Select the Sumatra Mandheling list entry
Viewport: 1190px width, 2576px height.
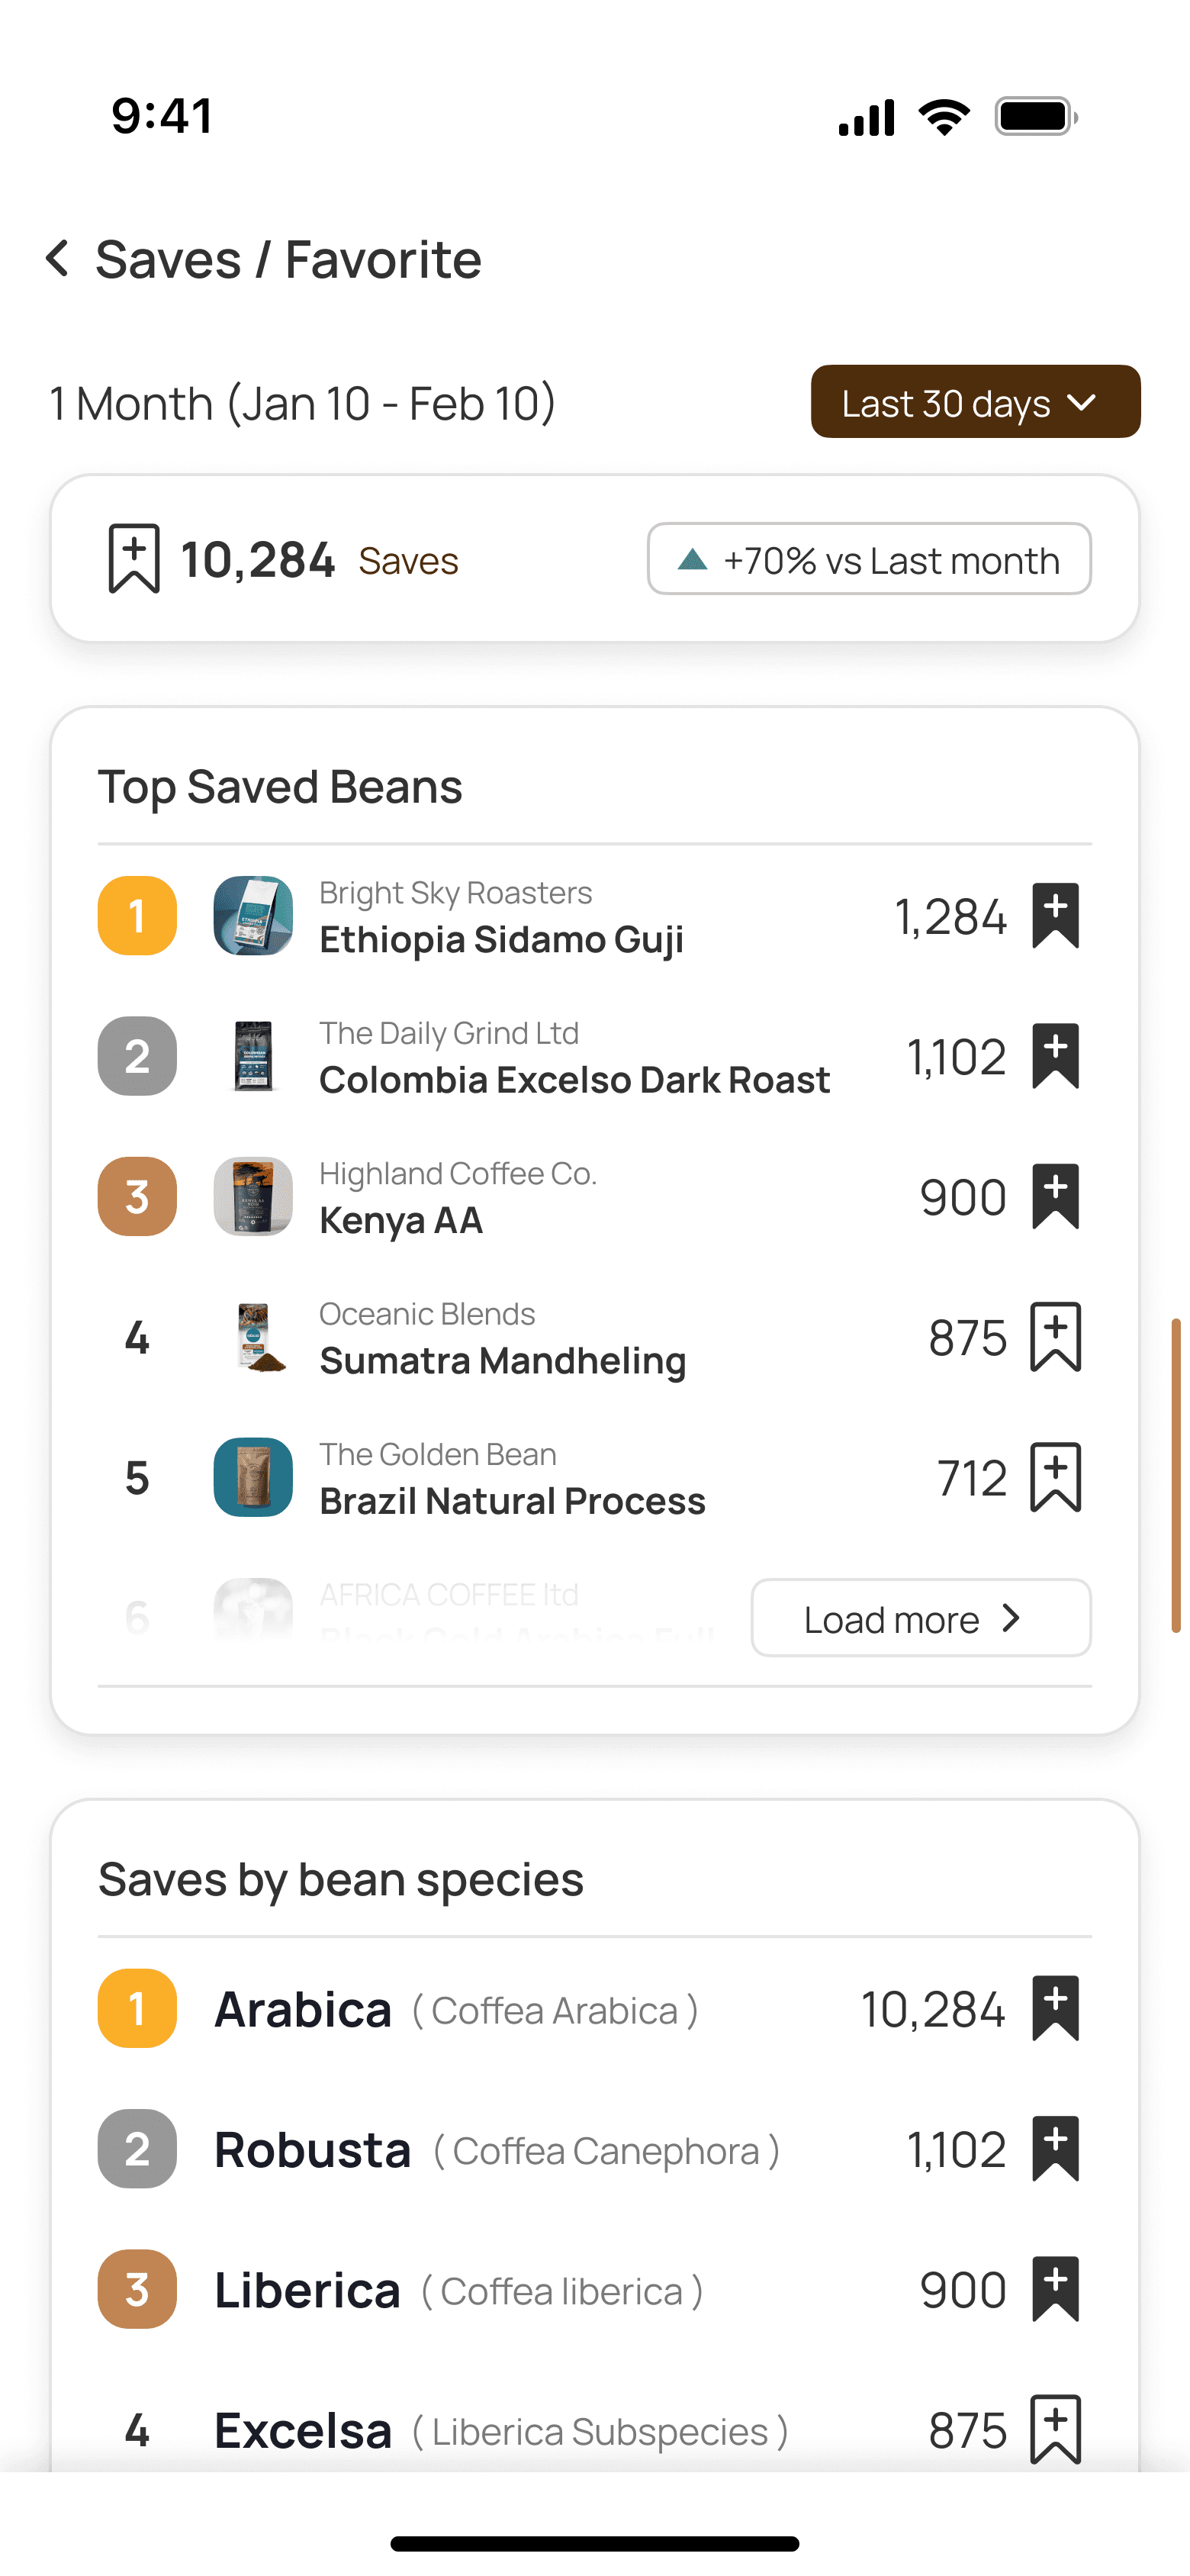(502, 1360)
